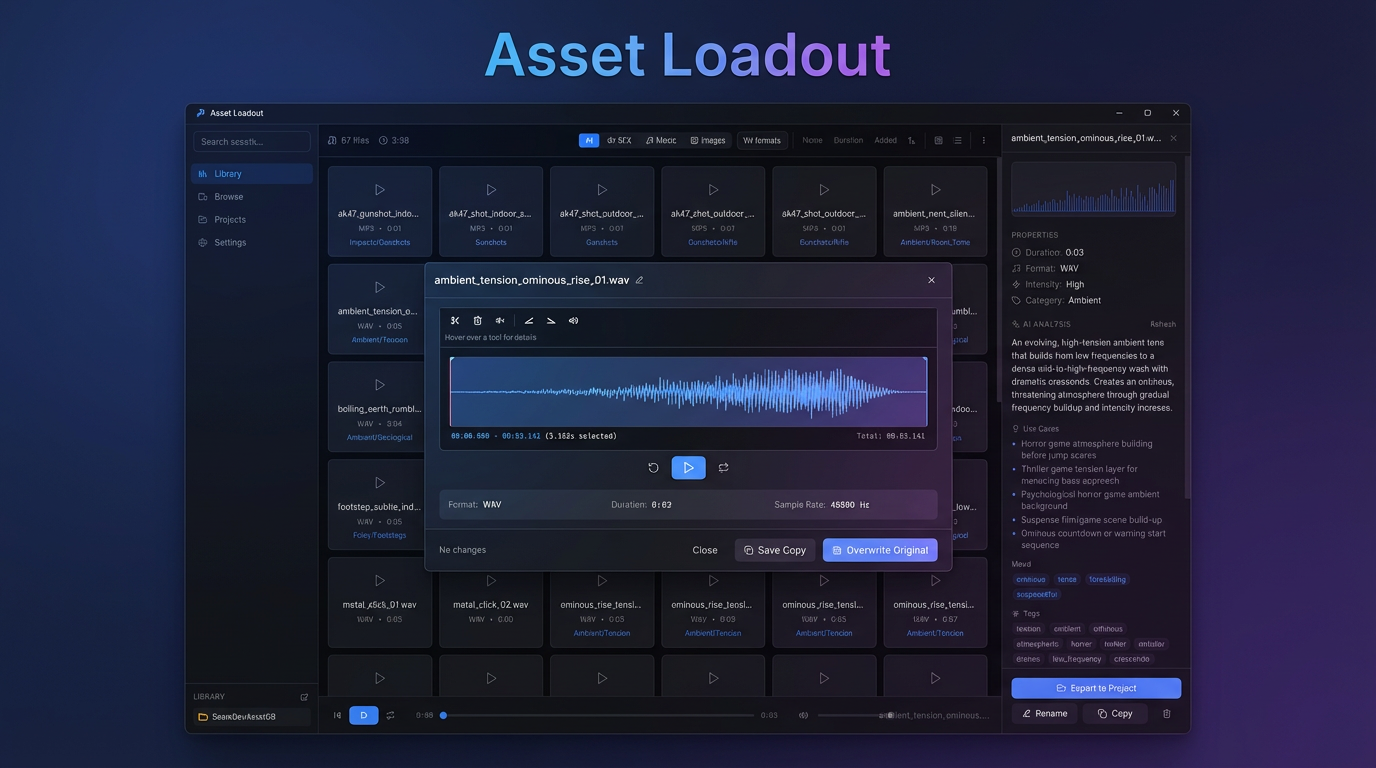Apply the fade out ramp tool

(551, 321)
